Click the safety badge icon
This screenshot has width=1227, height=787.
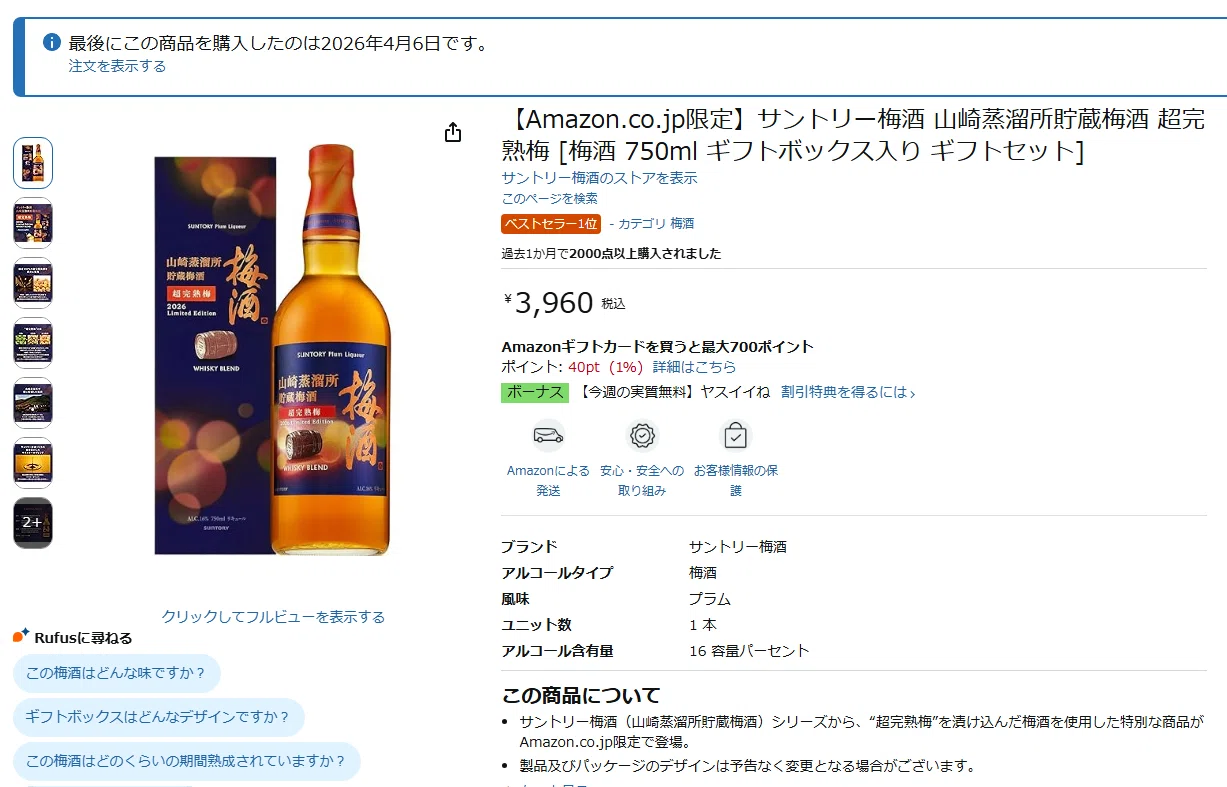coord(642,436)
